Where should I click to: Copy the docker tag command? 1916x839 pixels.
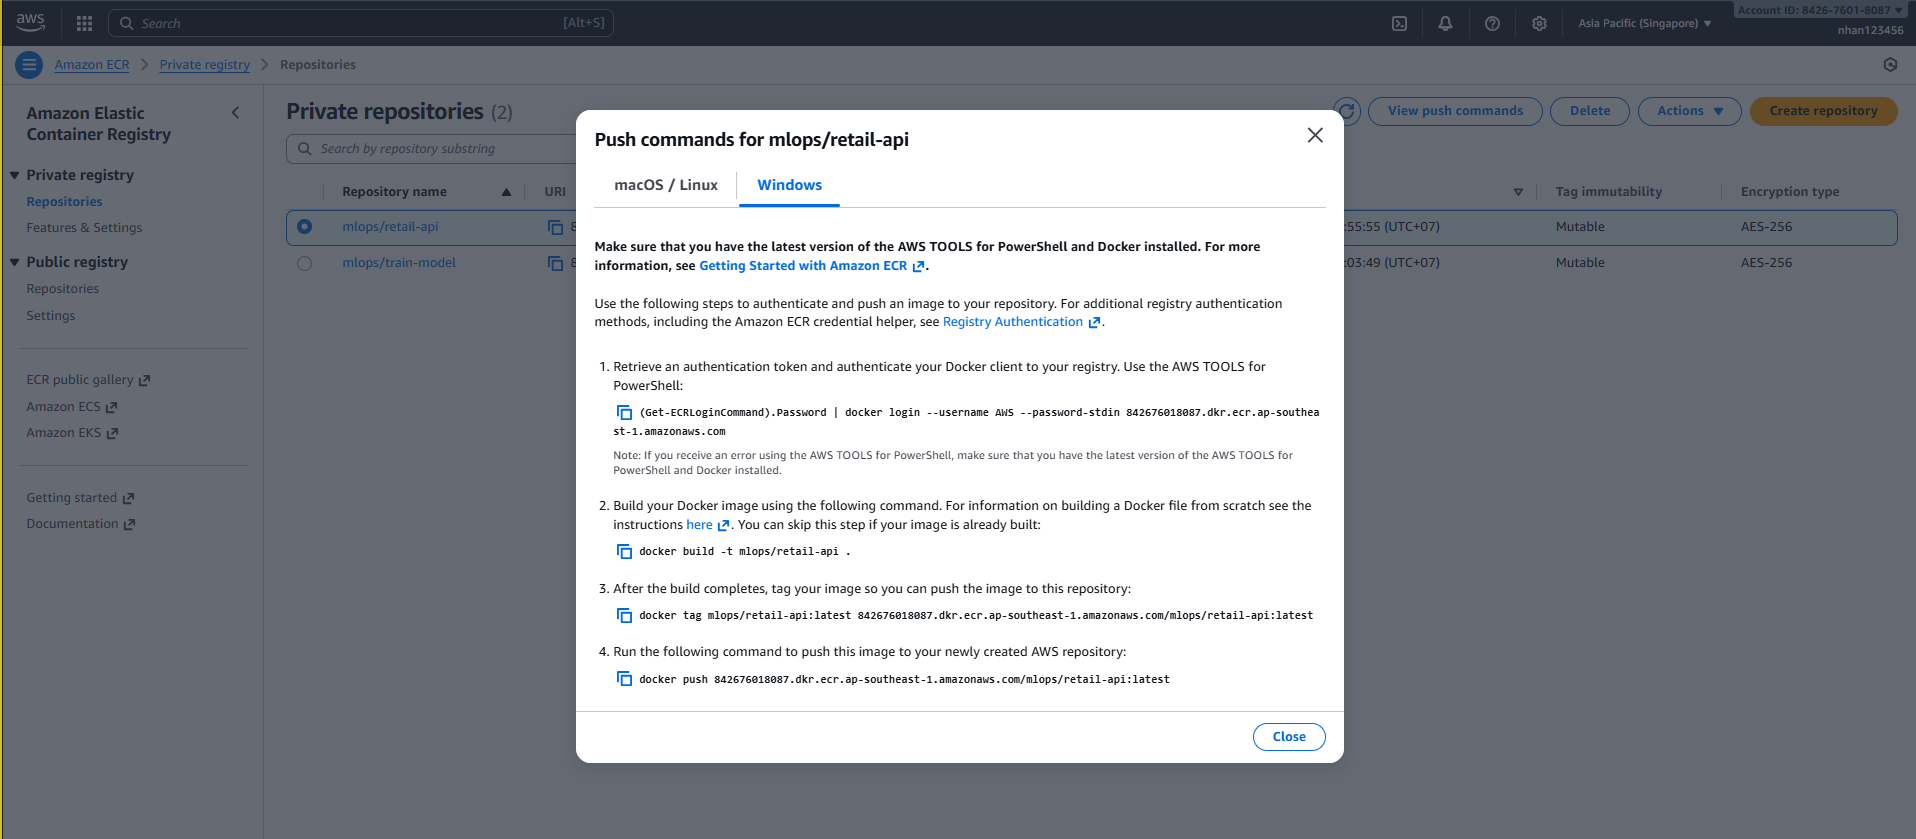click(624, 615)
